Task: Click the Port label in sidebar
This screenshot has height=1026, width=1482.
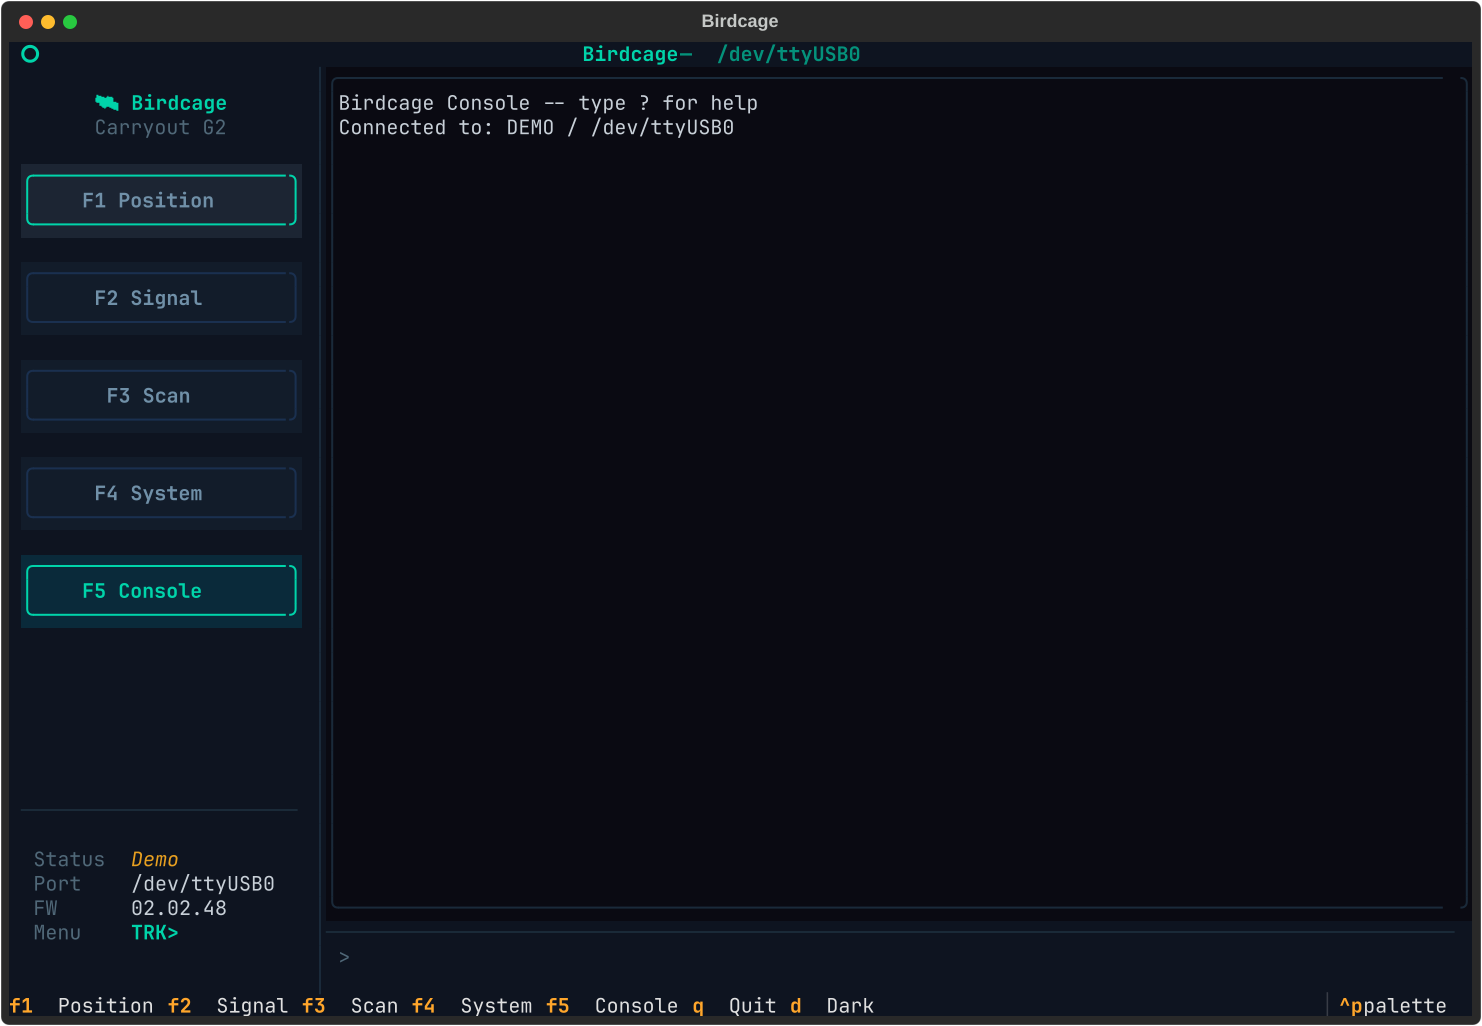Action: [x=57, y=884]
